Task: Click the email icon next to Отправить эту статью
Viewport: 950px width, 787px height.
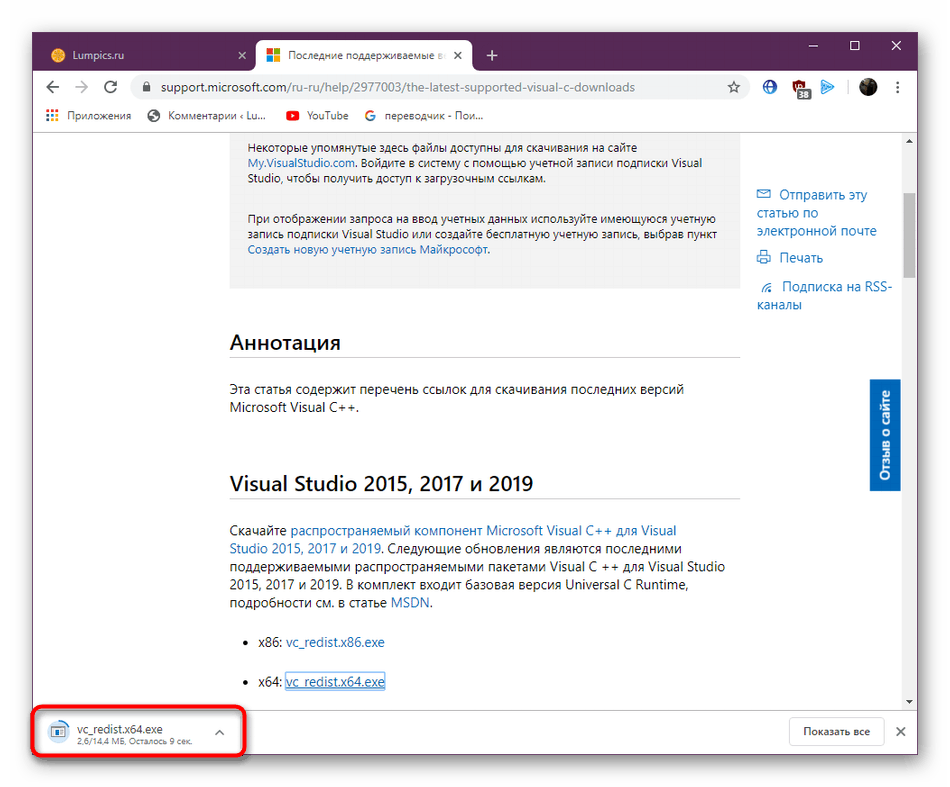Action: pos(763,194)
